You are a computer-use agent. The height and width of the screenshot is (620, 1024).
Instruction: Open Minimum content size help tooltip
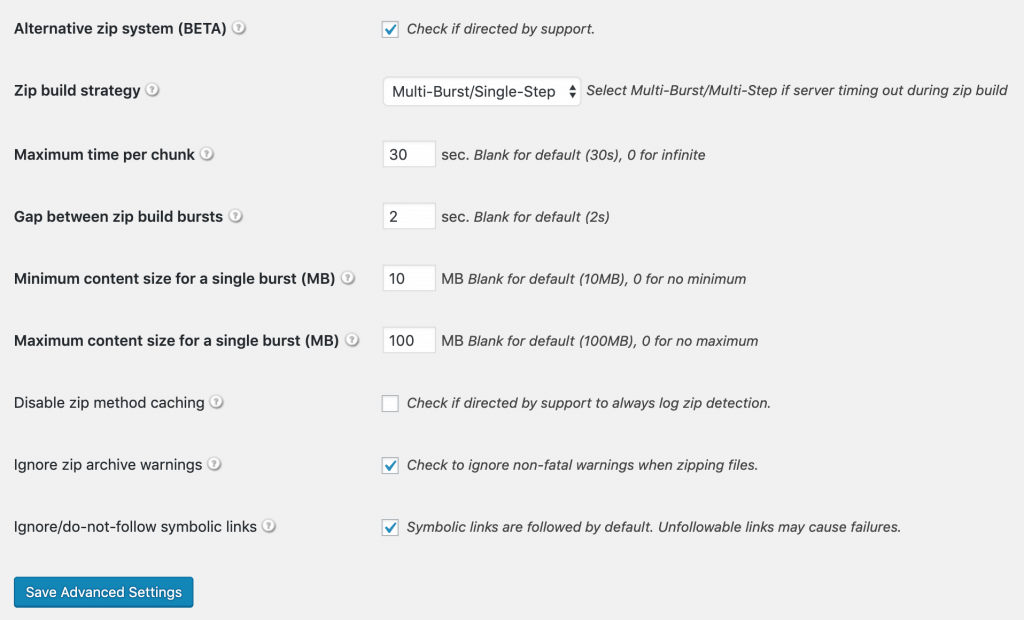coord(348,278)
